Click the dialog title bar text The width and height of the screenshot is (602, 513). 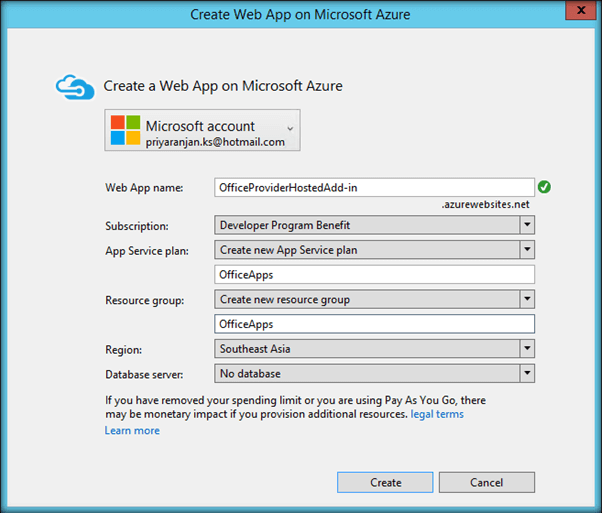pyautogui.click(x=300, y=13)
